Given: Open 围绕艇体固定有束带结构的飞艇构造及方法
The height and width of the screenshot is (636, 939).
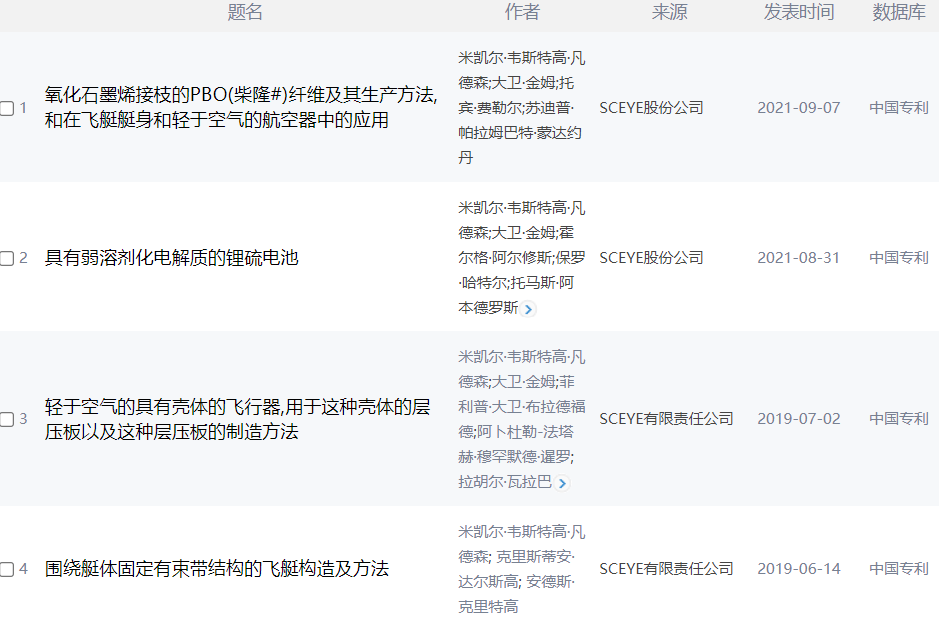Looking at the screenshot, I should coord(216,569).
